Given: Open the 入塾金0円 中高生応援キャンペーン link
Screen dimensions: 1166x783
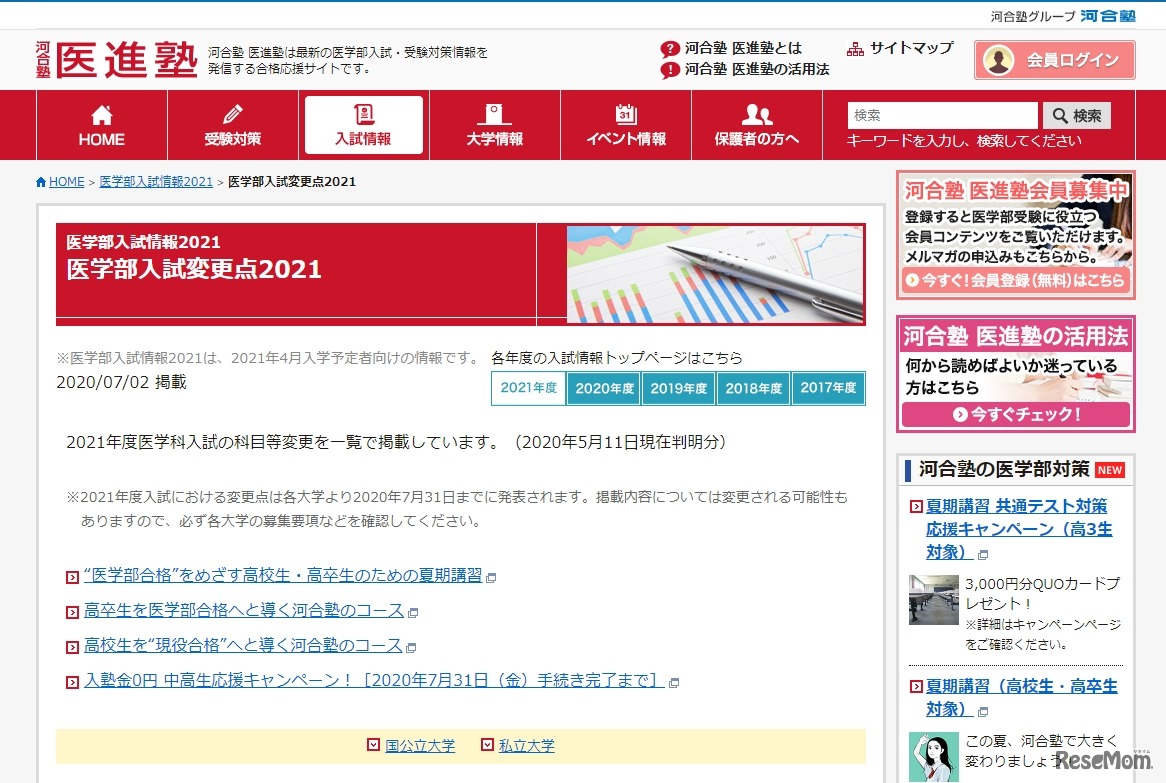Looking at the screenshot, I should (x=374, y=680).
